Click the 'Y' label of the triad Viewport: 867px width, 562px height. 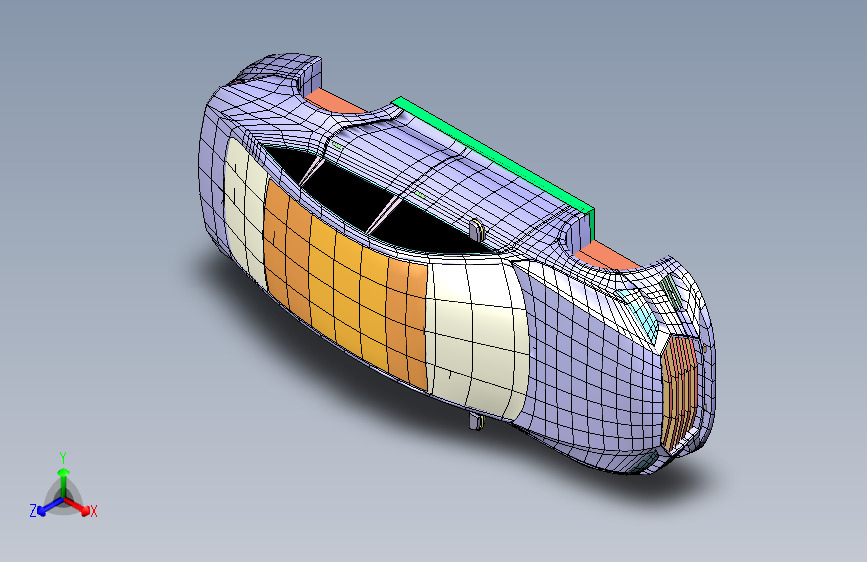coord(63,458)
